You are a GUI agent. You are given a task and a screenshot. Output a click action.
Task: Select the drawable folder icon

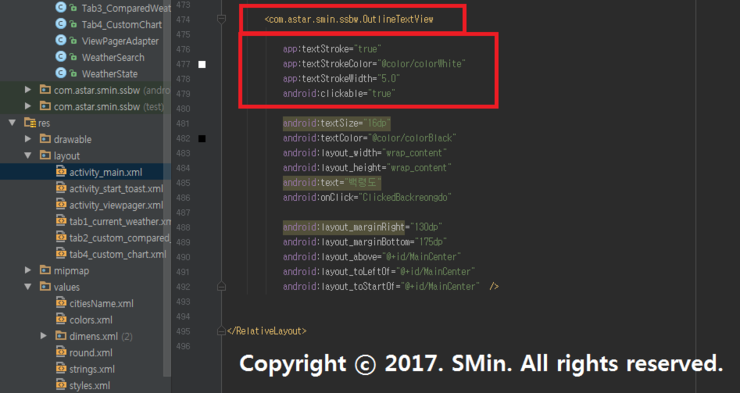[x=45, y=139]
